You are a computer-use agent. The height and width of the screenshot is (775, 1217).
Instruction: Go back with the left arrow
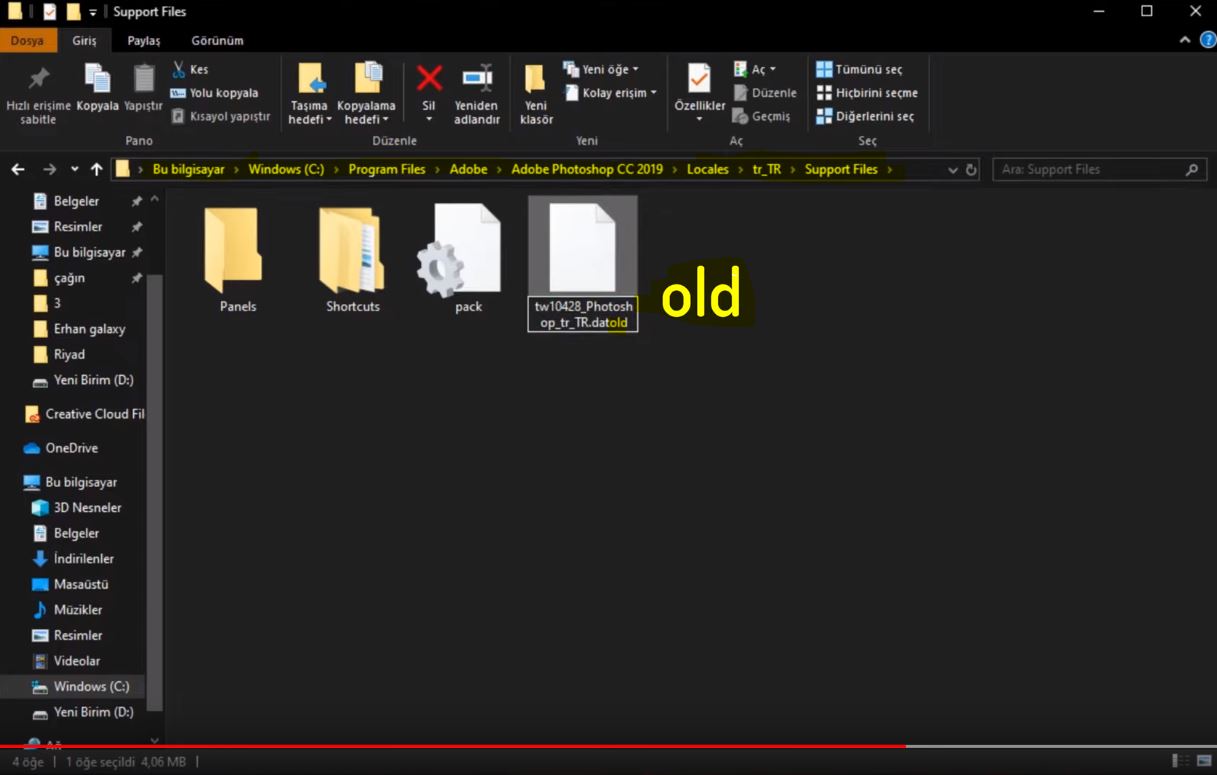(18, 170)
